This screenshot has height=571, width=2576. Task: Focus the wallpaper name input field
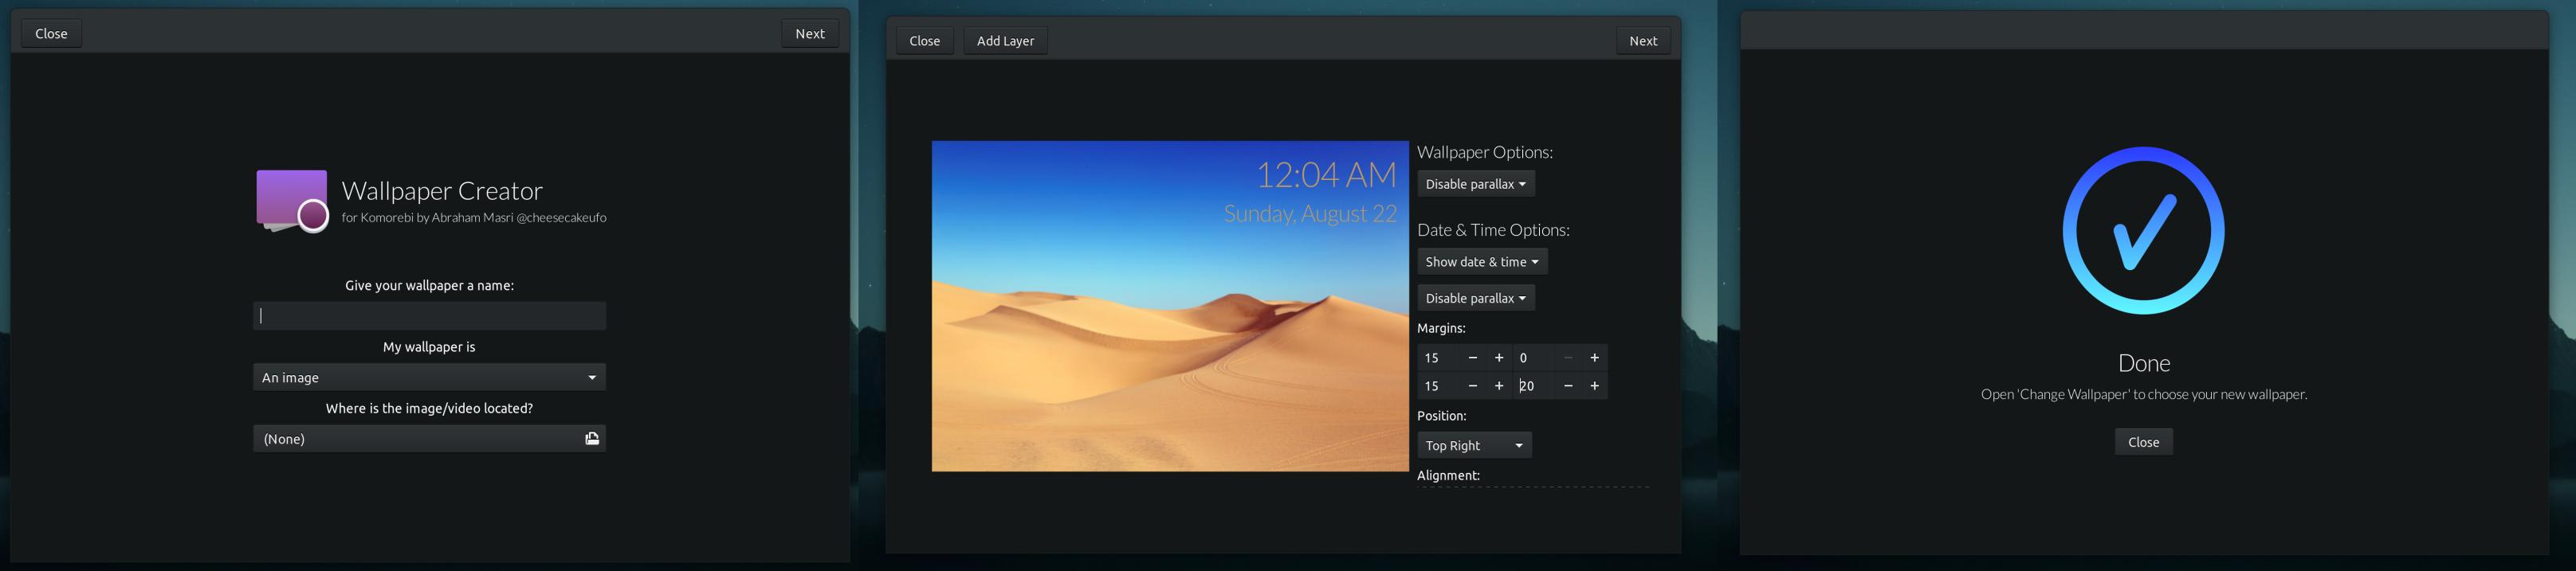click(429, 316)
